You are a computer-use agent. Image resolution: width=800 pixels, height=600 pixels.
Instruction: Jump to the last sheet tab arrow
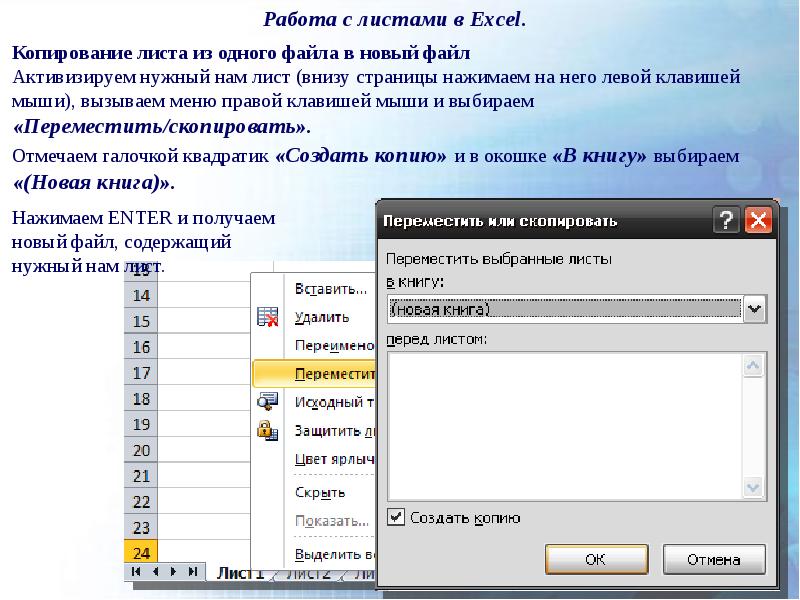192,571
